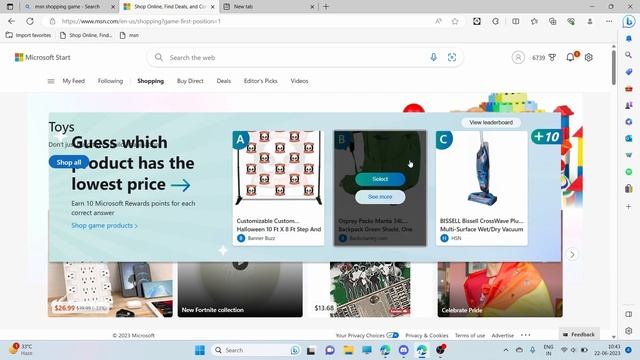Open the New Fortnite collection tile
The width and height of the screenshot is (640, 360).
click(x=240, y=289)
